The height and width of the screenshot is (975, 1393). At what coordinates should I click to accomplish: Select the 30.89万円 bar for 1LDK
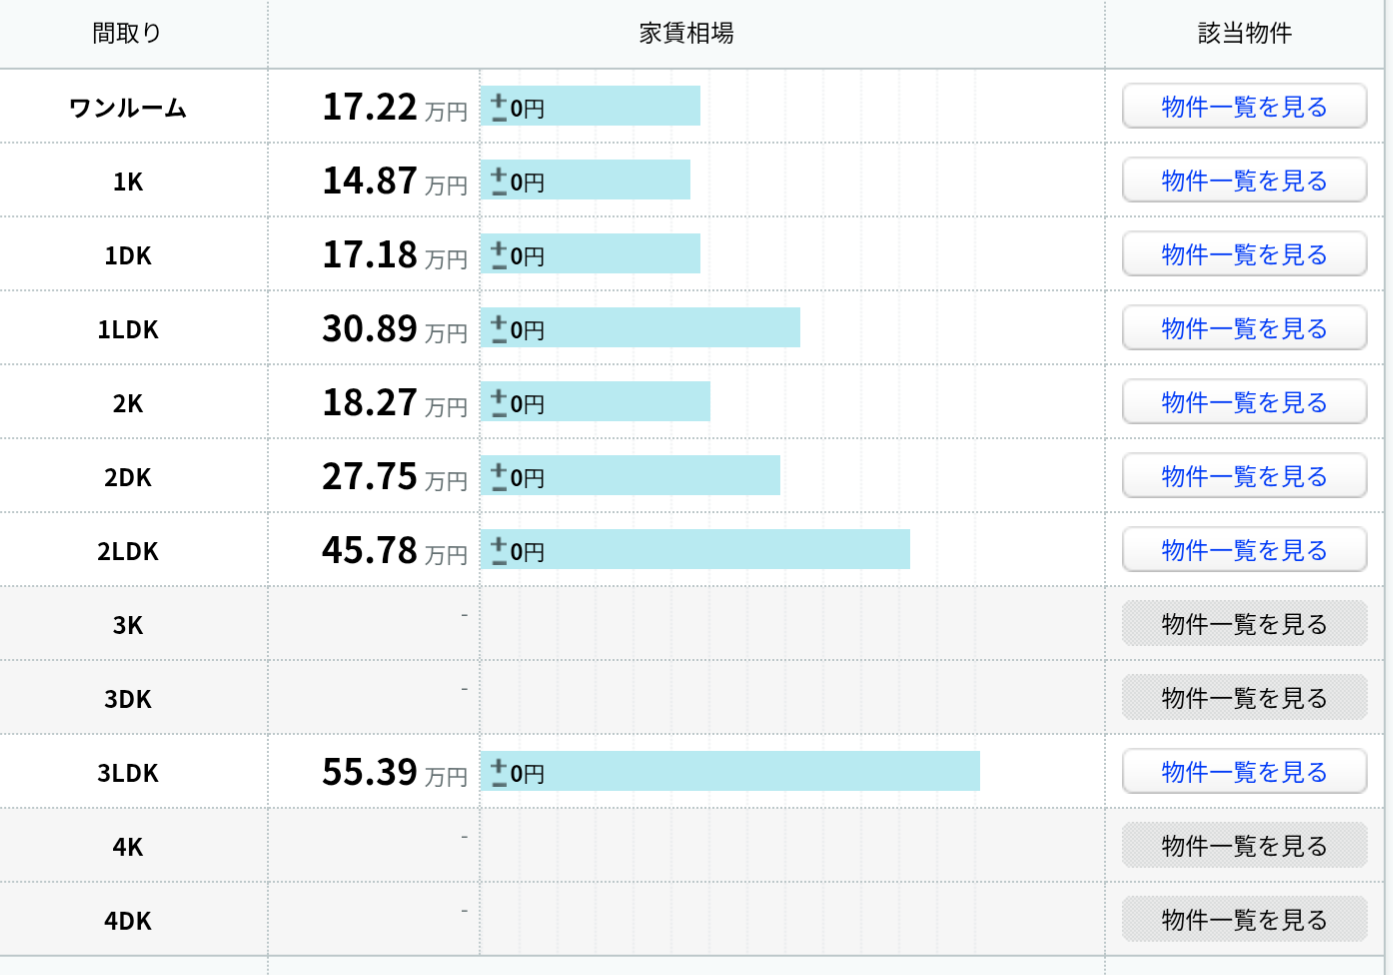click(640, 328)
